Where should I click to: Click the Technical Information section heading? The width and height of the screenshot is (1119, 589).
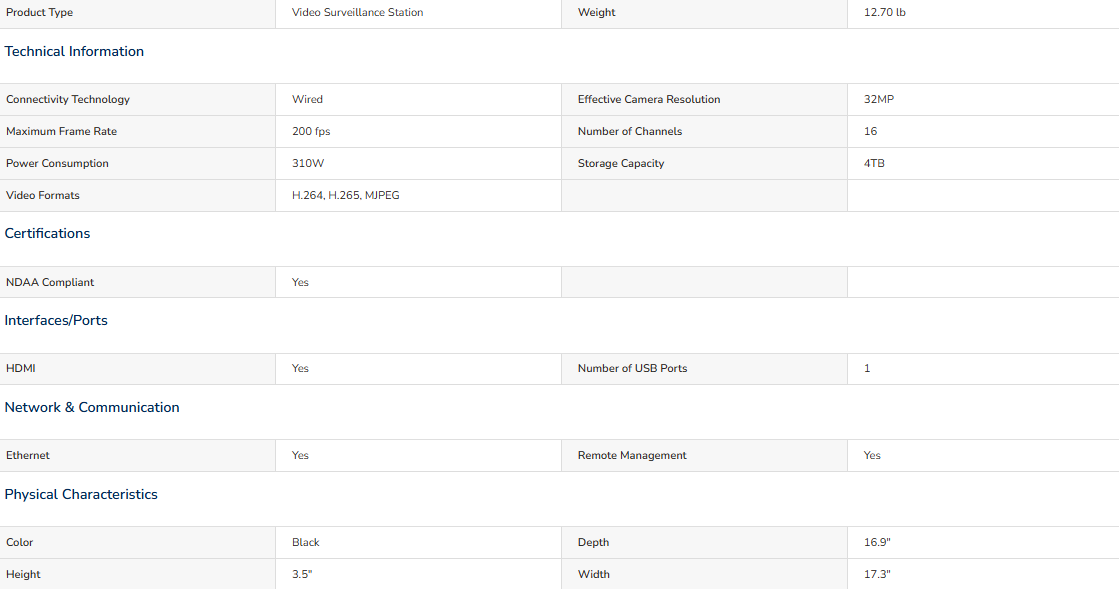[x=74, y=51]
